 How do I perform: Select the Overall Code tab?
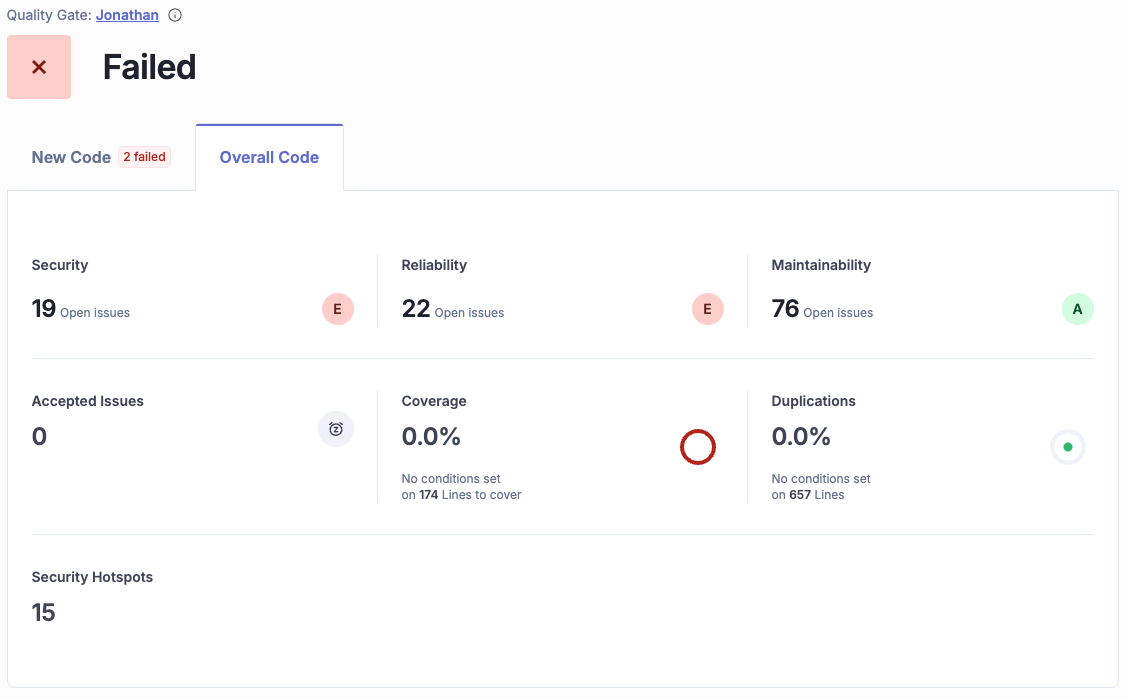click(269, 157)
